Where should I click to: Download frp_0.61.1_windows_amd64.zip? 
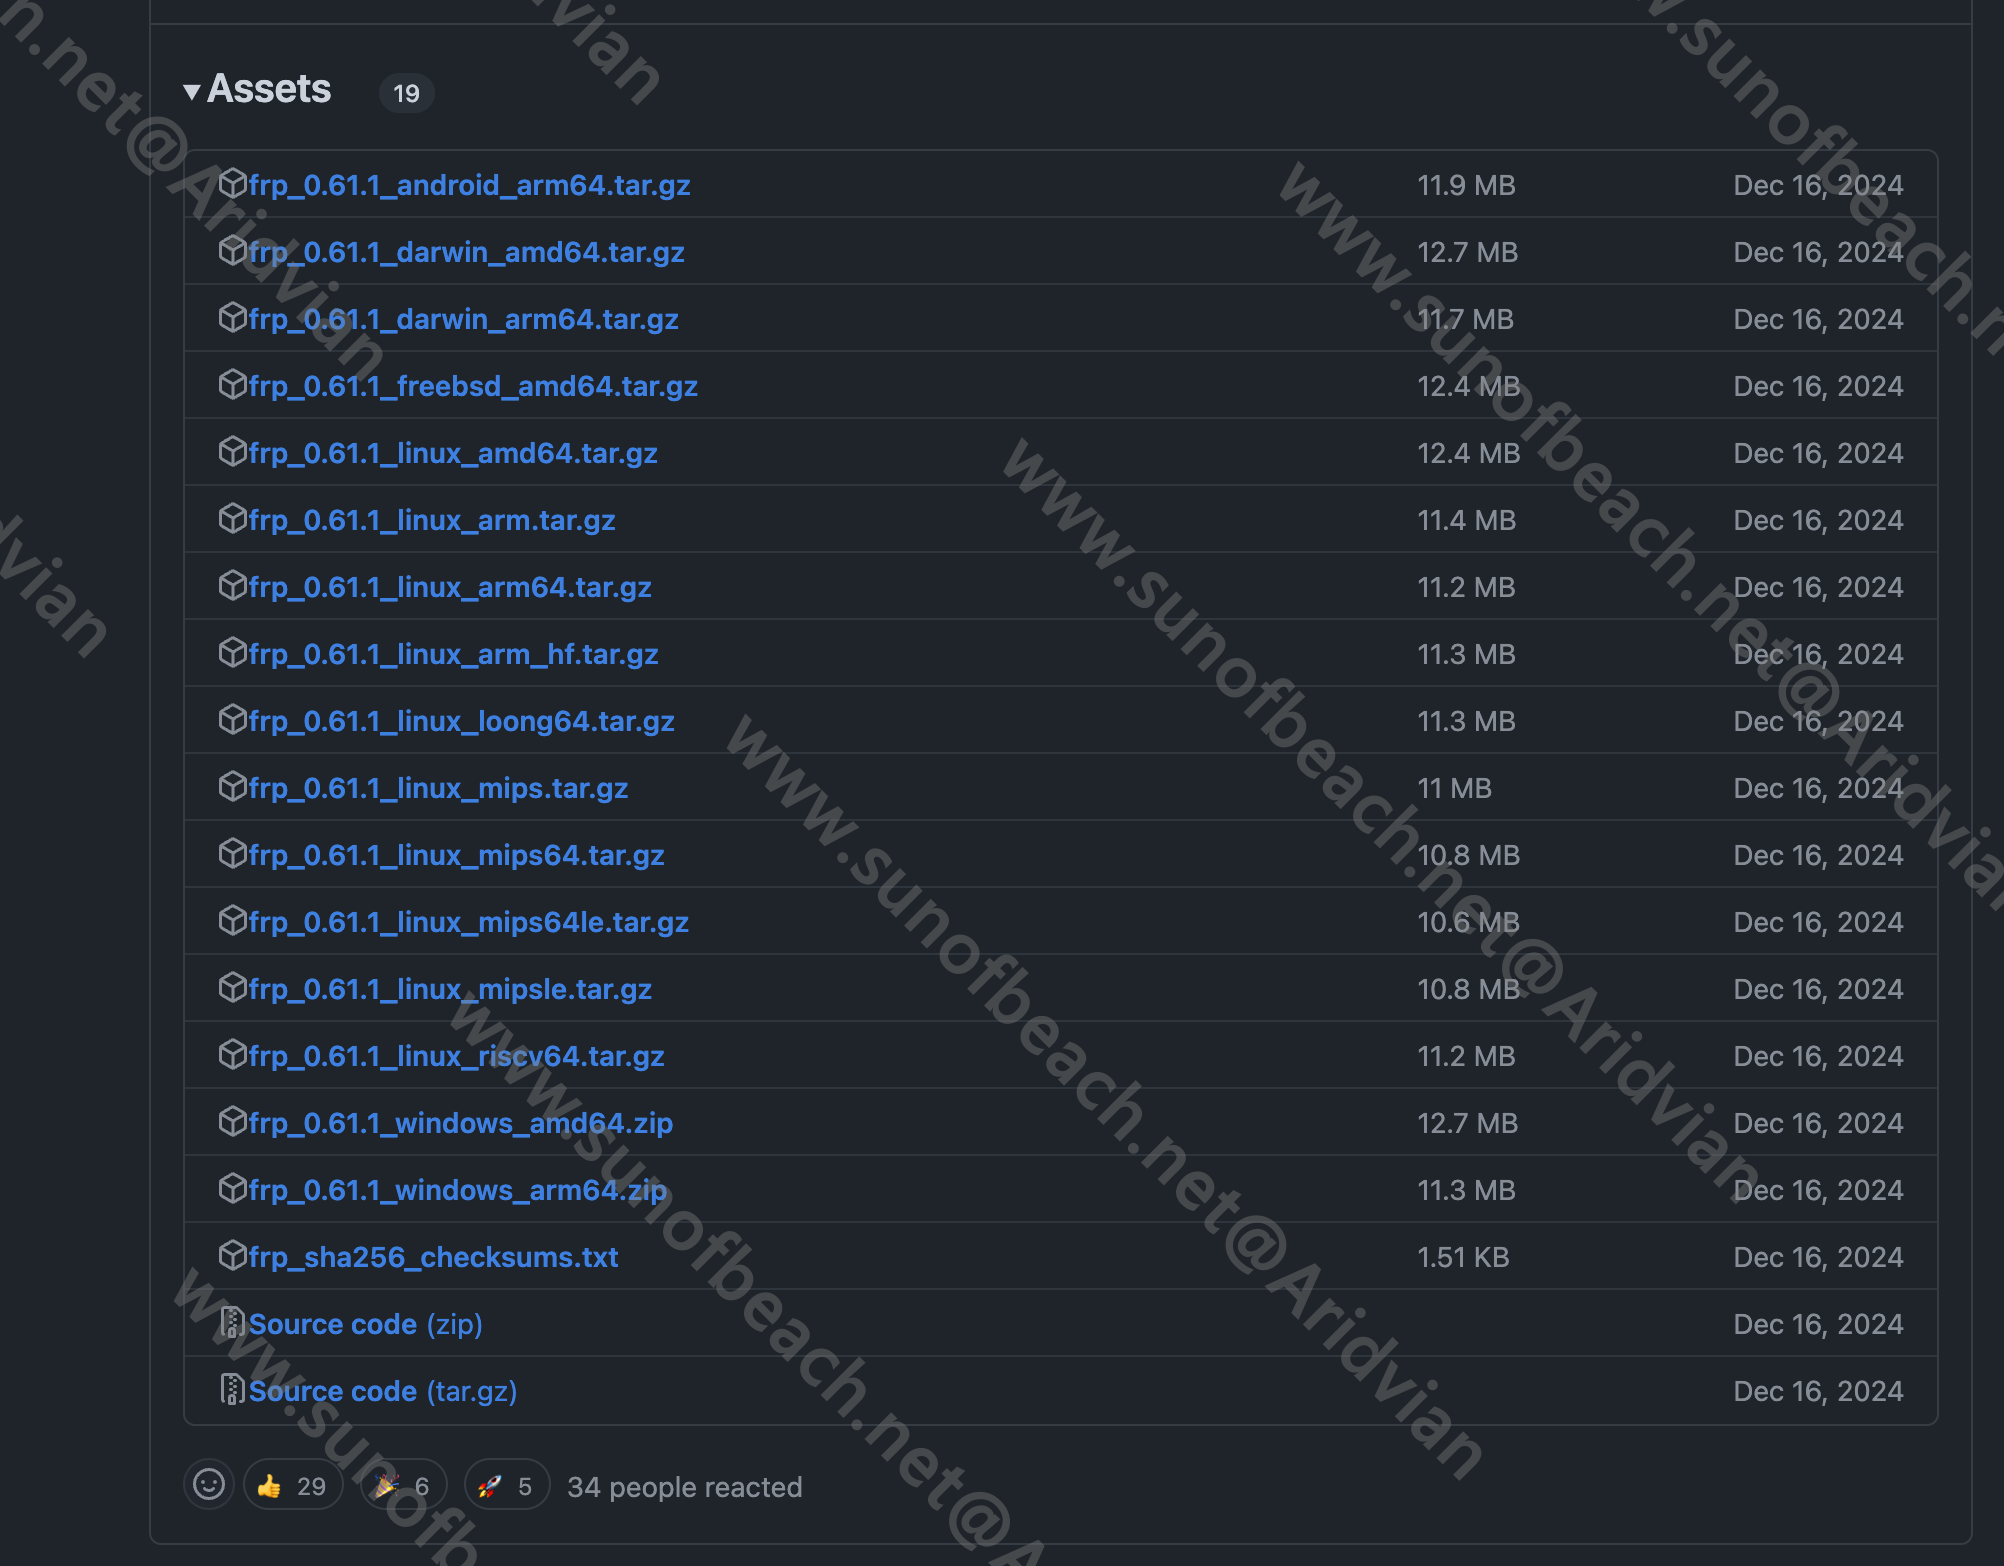point(460,1123)
